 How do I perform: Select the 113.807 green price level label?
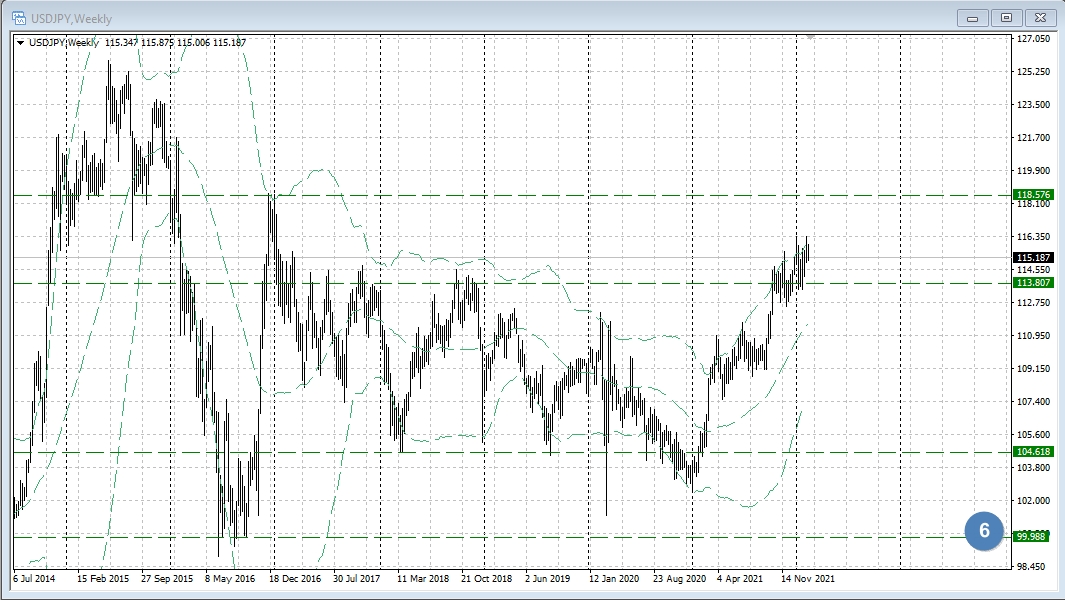click(1033, 283)
